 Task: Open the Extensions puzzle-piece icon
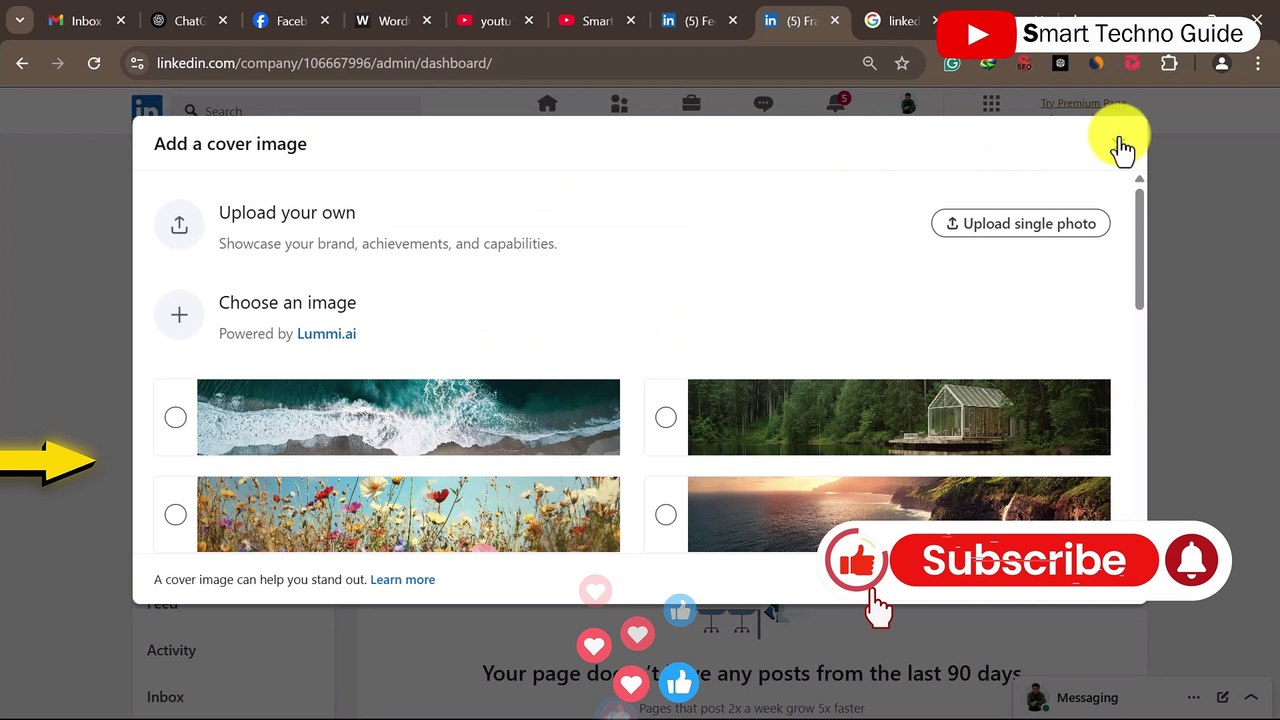click(x=1169, y=63)
